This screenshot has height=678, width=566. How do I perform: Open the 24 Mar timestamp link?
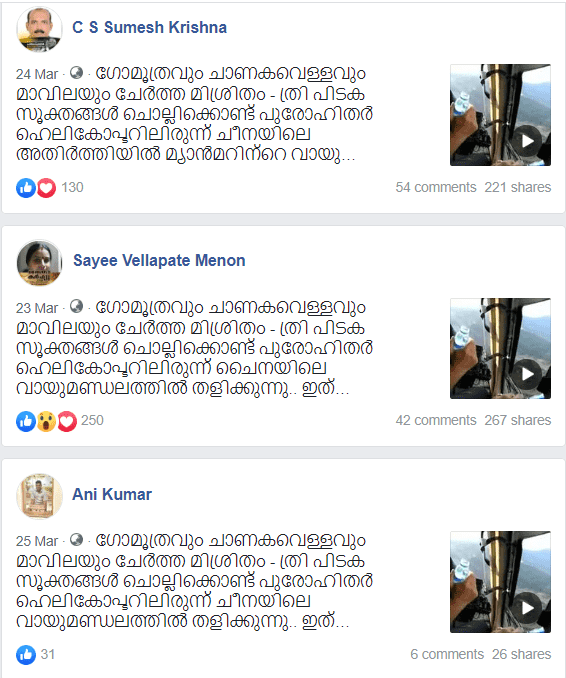37,74
